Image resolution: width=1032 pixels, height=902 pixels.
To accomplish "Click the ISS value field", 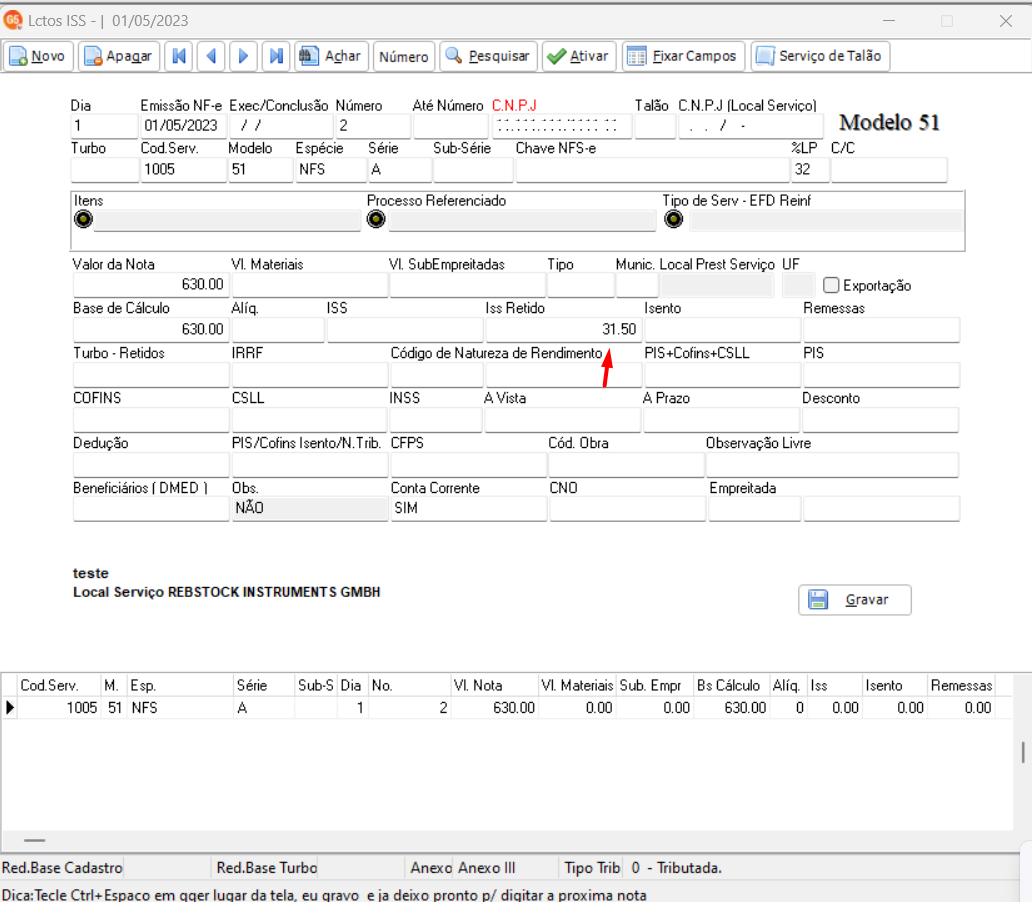I will (x=405, y=329).
